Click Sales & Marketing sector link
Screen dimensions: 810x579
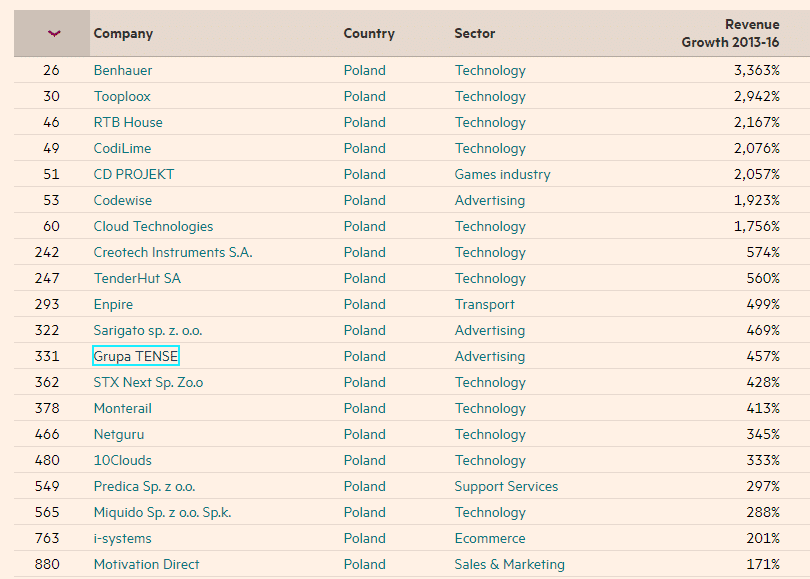pyautogui.click(x=509, y=565)
